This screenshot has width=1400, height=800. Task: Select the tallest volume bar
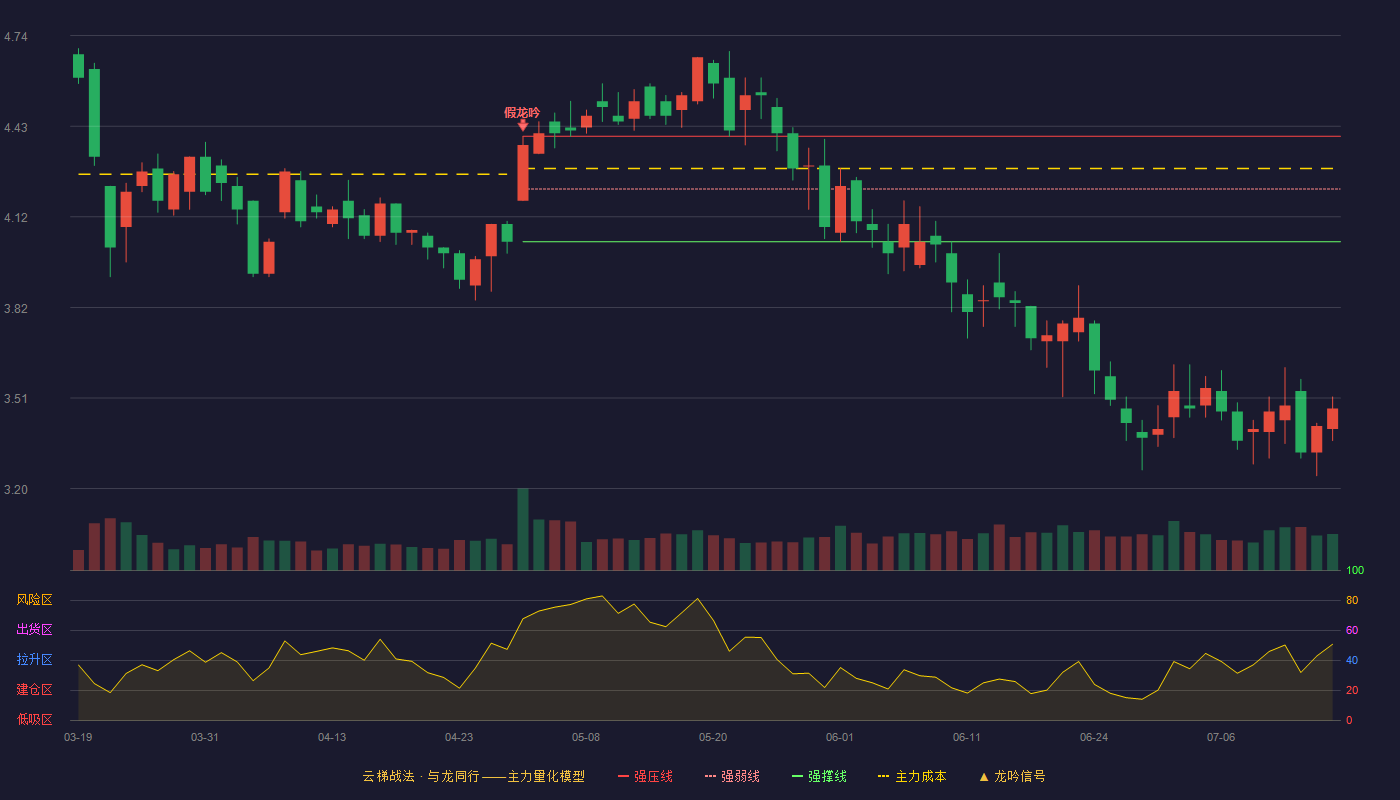click(522, 529)
